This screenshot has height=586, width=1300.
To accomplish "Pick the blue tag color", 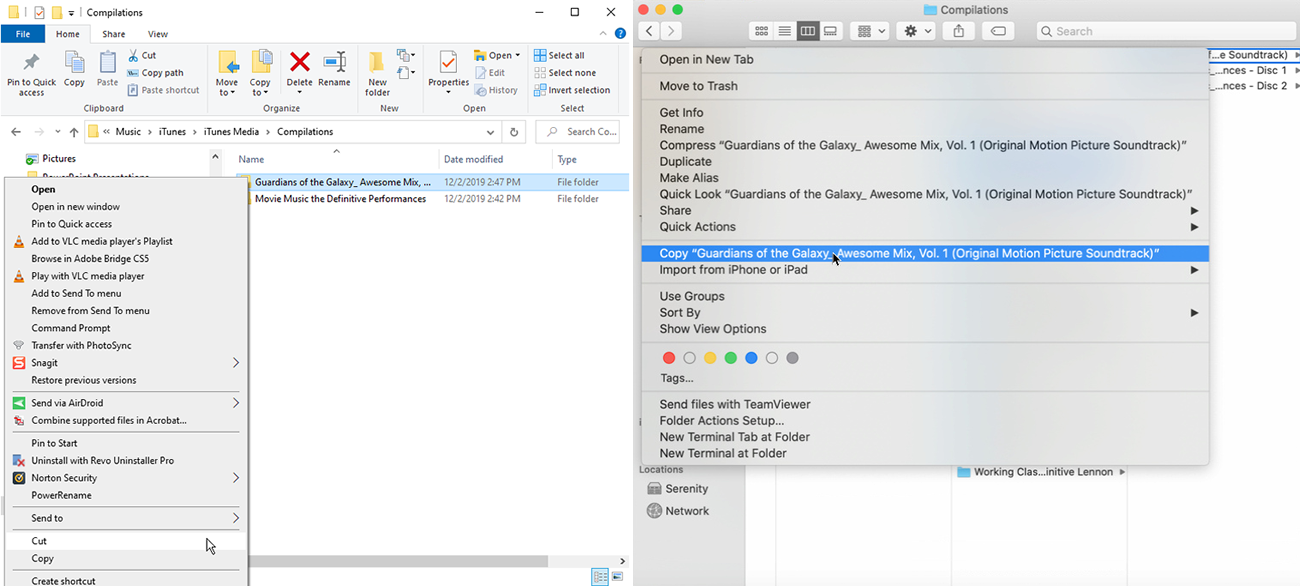I will [751, 358].
